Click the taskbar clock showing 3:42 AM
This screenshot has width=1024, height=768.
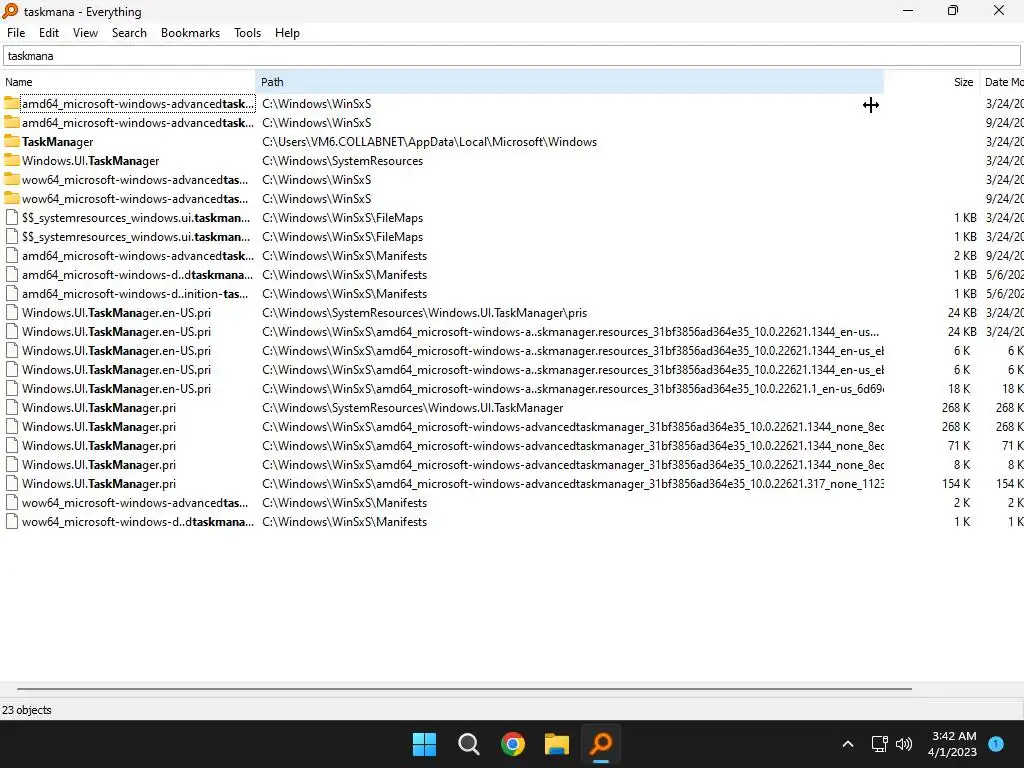pyautogui.click(x=953, y=744)
